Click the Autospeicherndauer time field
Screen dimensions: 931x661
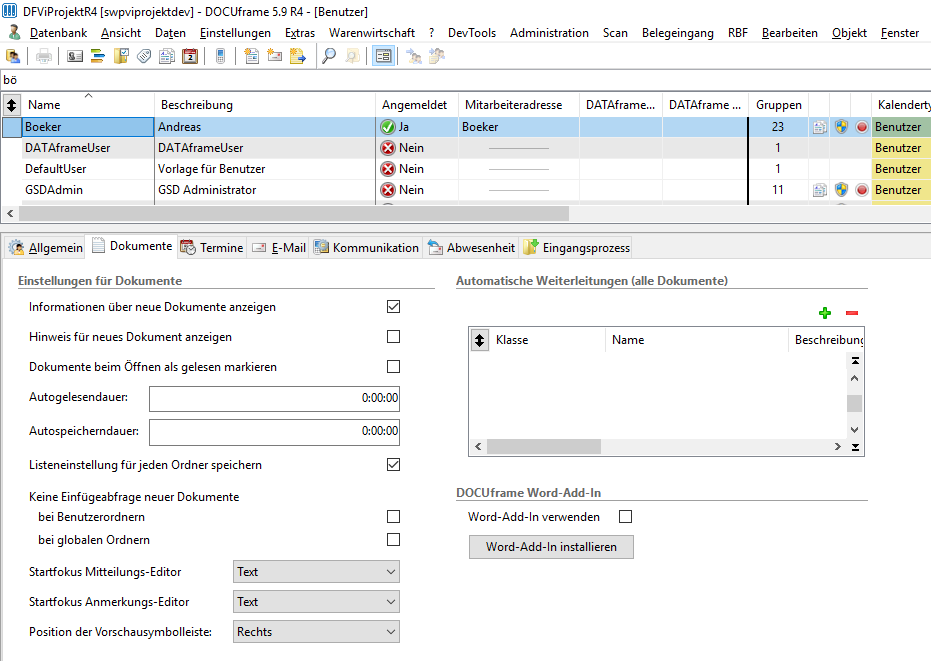tap(274, 432)
